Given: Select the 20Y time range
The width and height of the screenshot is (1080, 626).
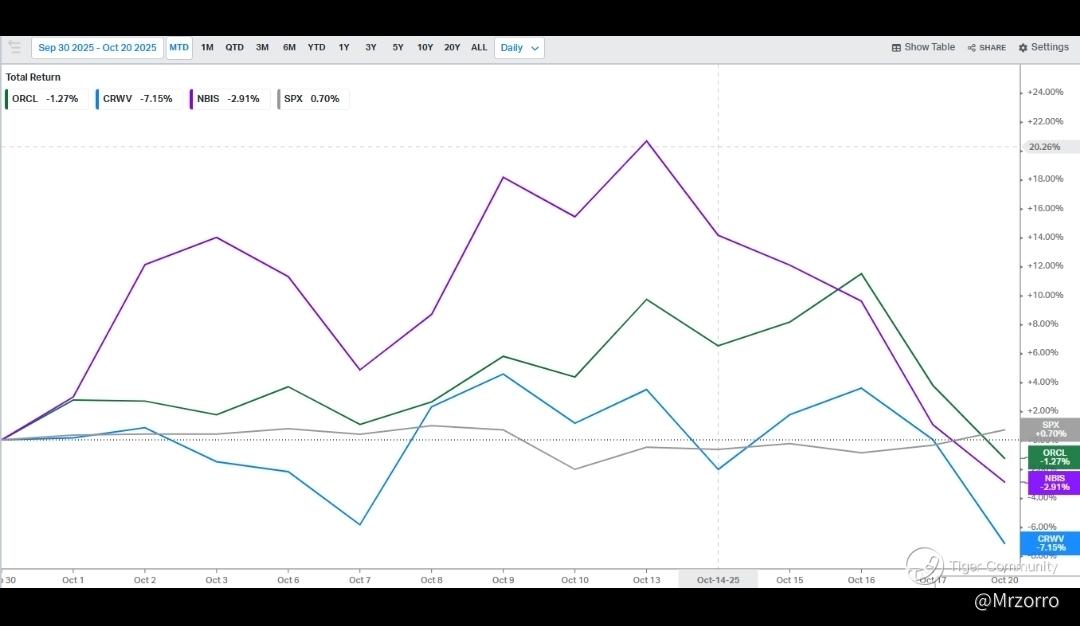Looking at the screenshot, I should (452, 48).
